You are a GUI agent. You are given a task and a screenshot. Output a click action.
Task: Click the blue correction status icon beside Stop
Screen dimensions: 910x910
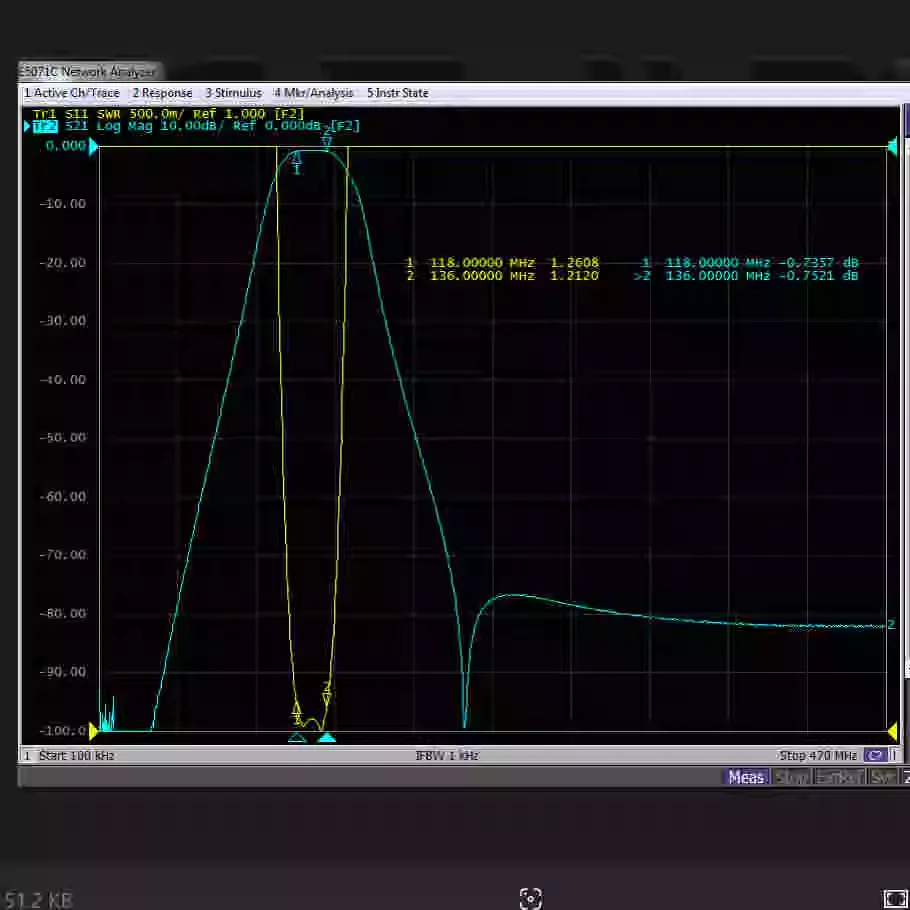point(875,755)
